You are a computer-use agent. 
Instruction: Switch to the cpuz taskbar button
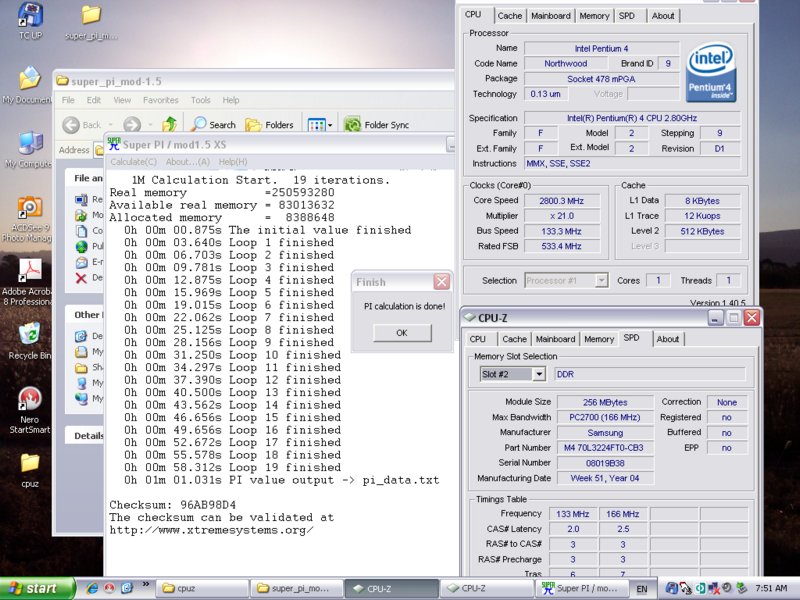pyautogui.click(x=202, y=588)
